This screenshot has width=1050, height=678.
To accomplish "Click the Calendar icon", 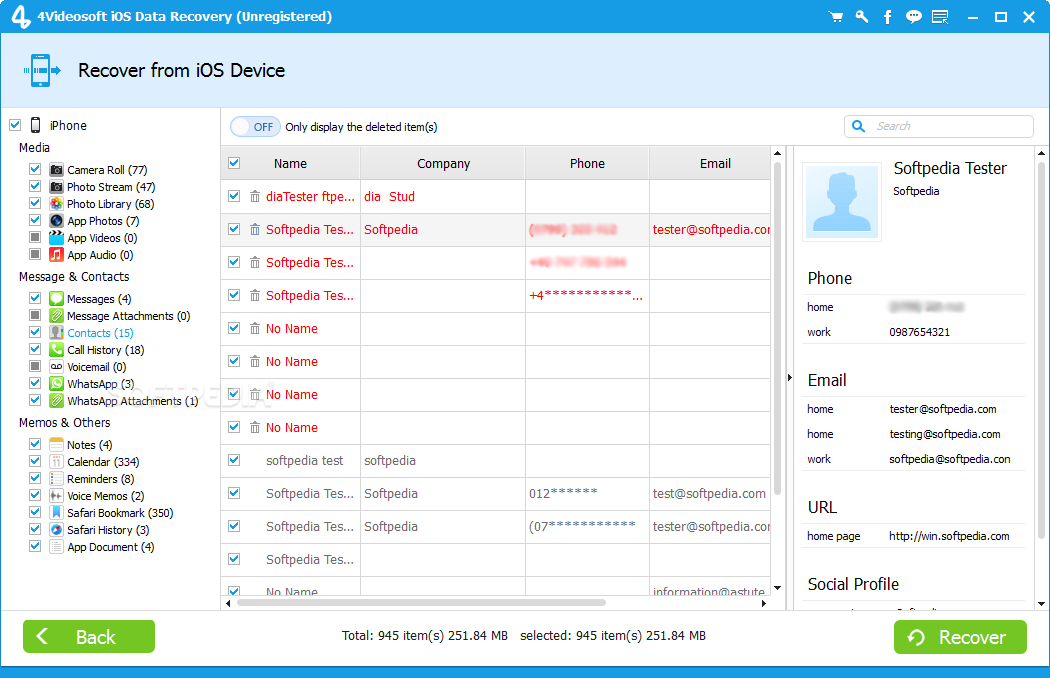I will [x=57, y=462].
